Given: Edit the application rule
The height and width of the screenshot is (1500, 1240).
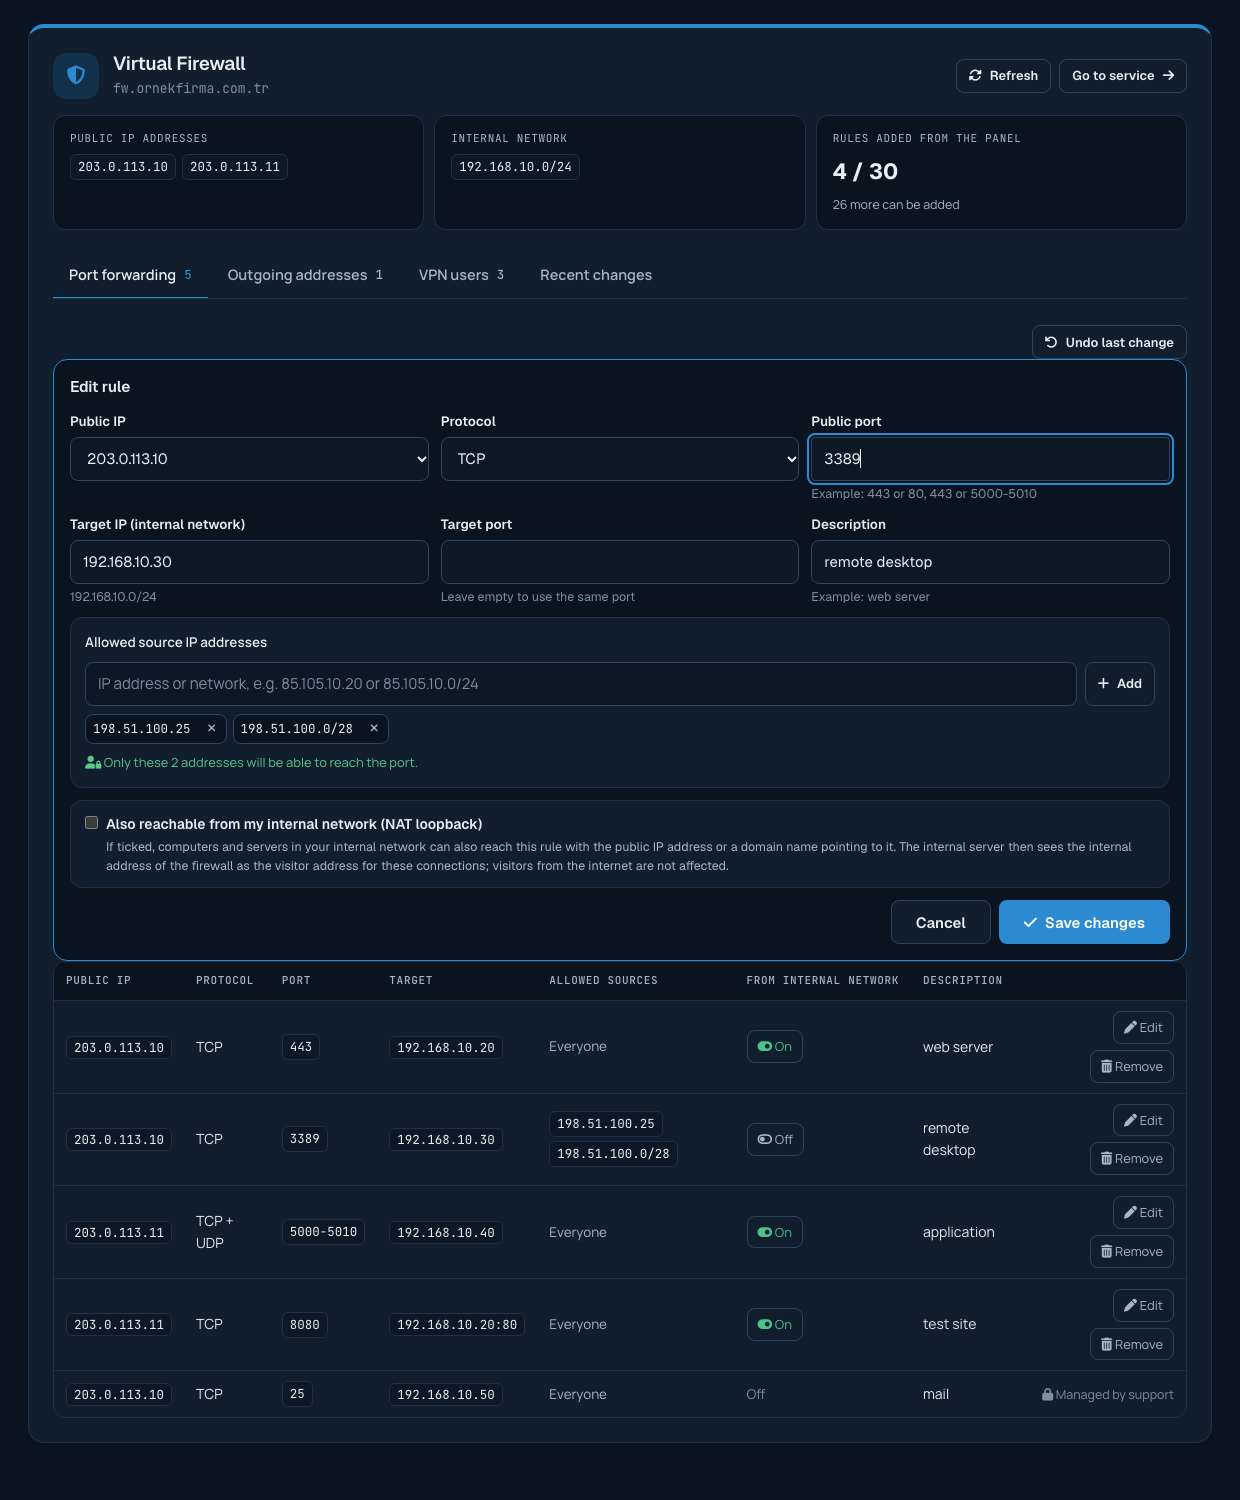Looking at the screenshot, I should 1143,1213.
